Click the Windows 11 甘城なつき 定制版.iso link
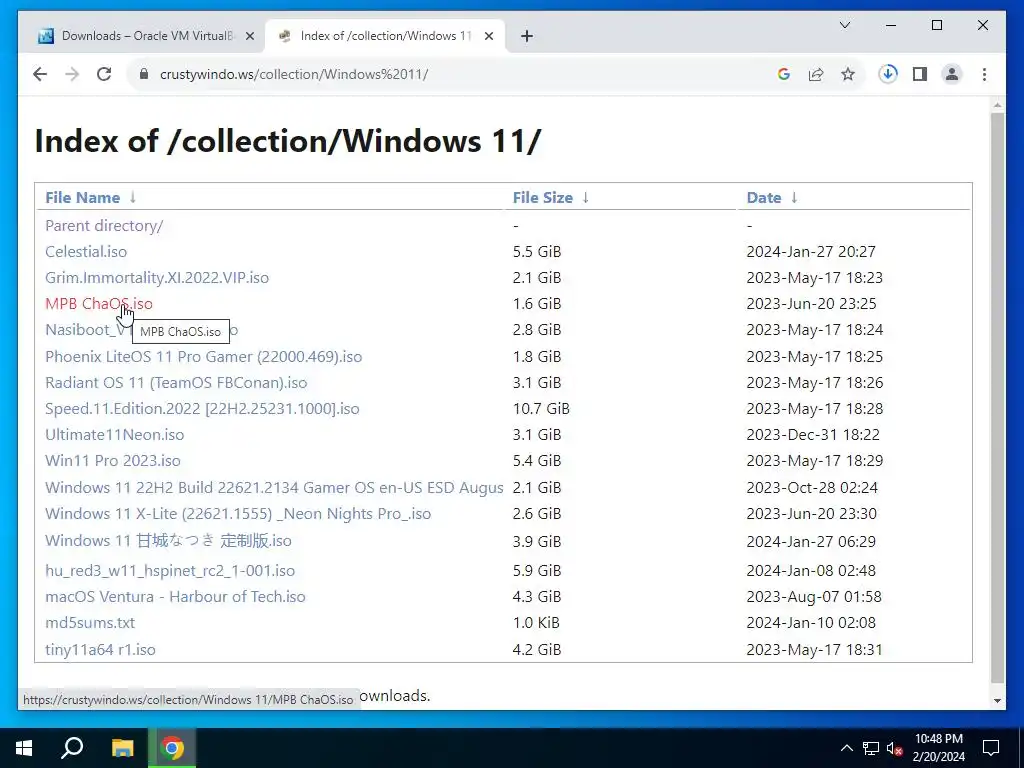1024x768 pixels. [x=168, y=541]
